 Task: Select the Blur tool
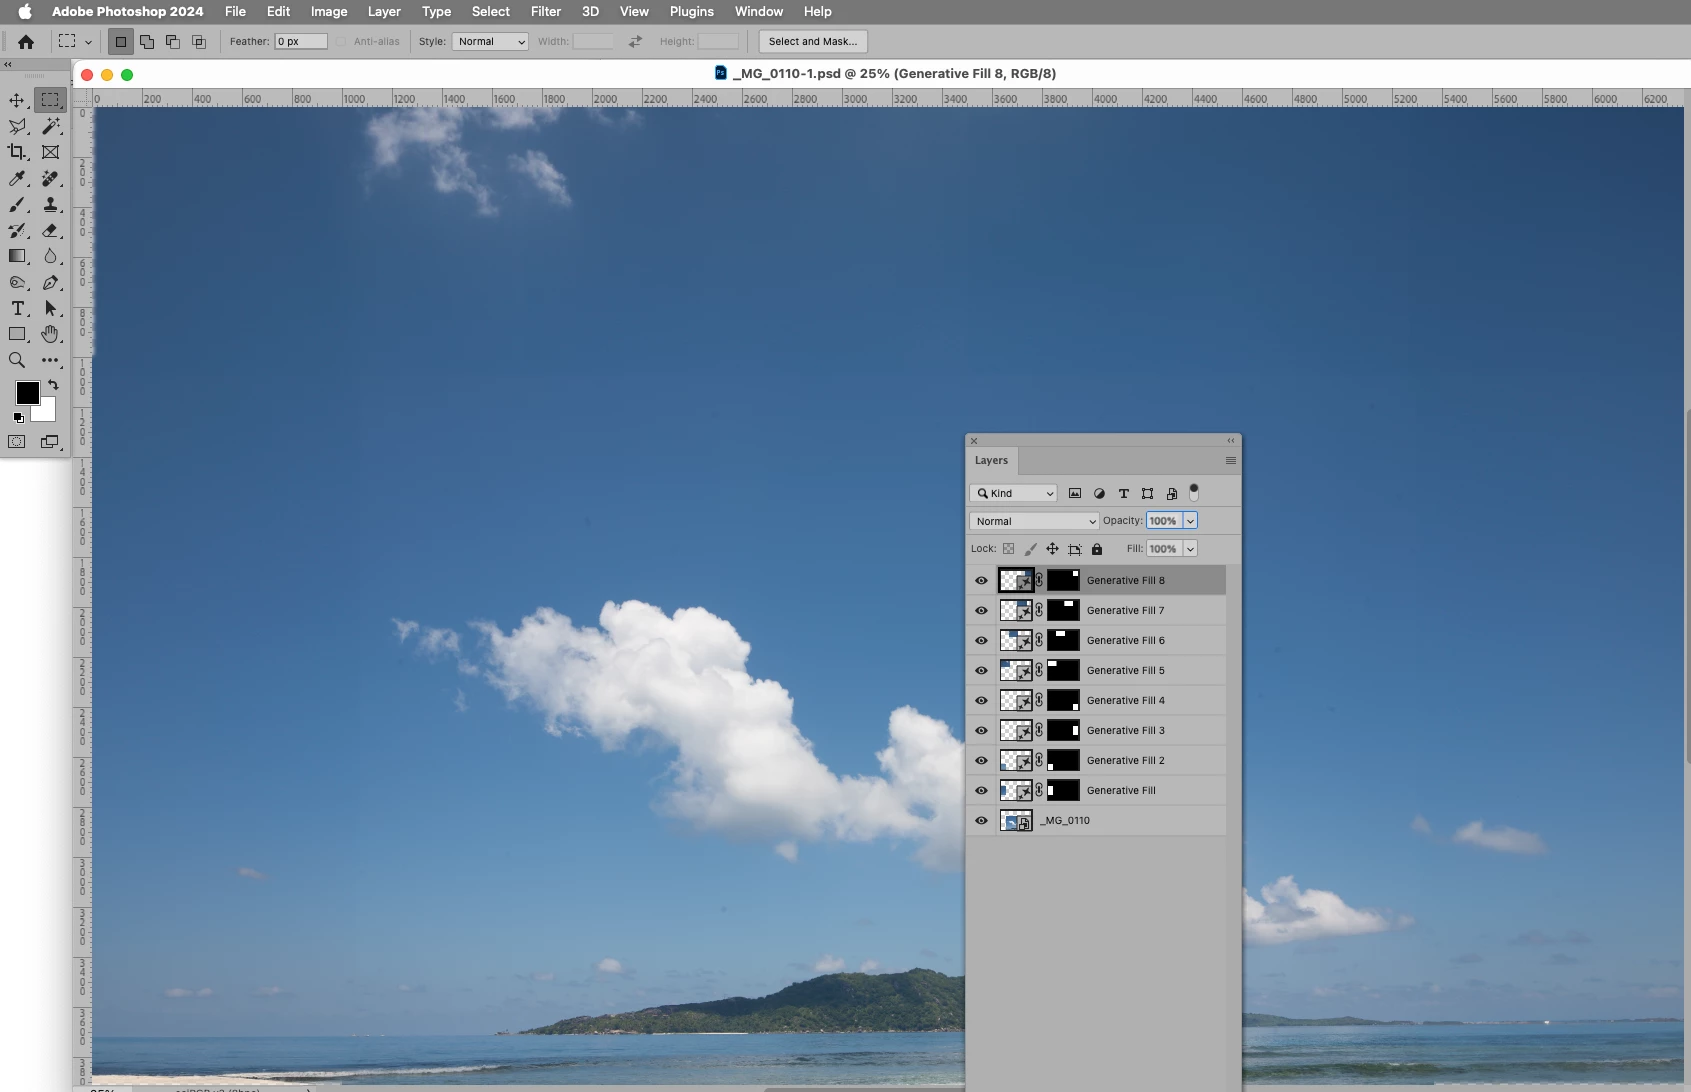pyautogui.click(x=50, y=256)
